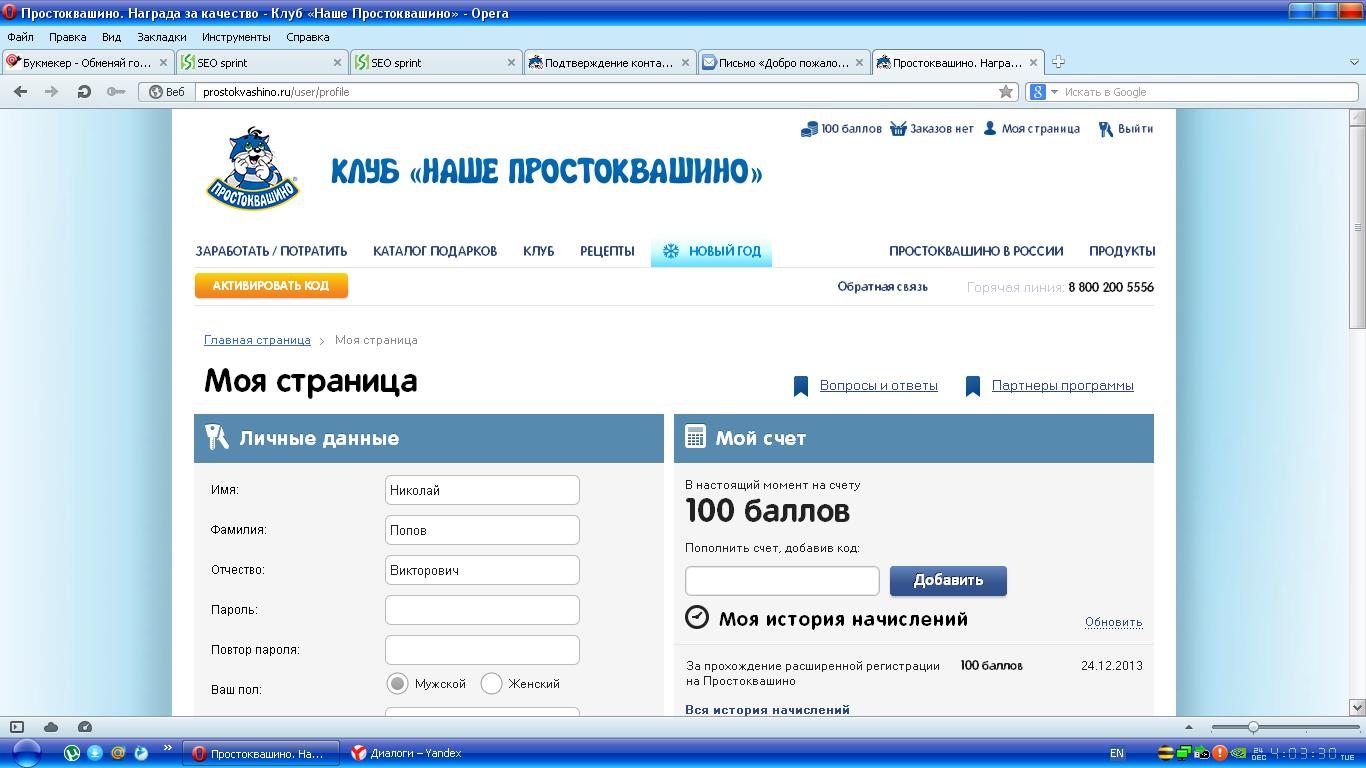
Task: Close the Букмекер tab
Action: pos(164,62)
